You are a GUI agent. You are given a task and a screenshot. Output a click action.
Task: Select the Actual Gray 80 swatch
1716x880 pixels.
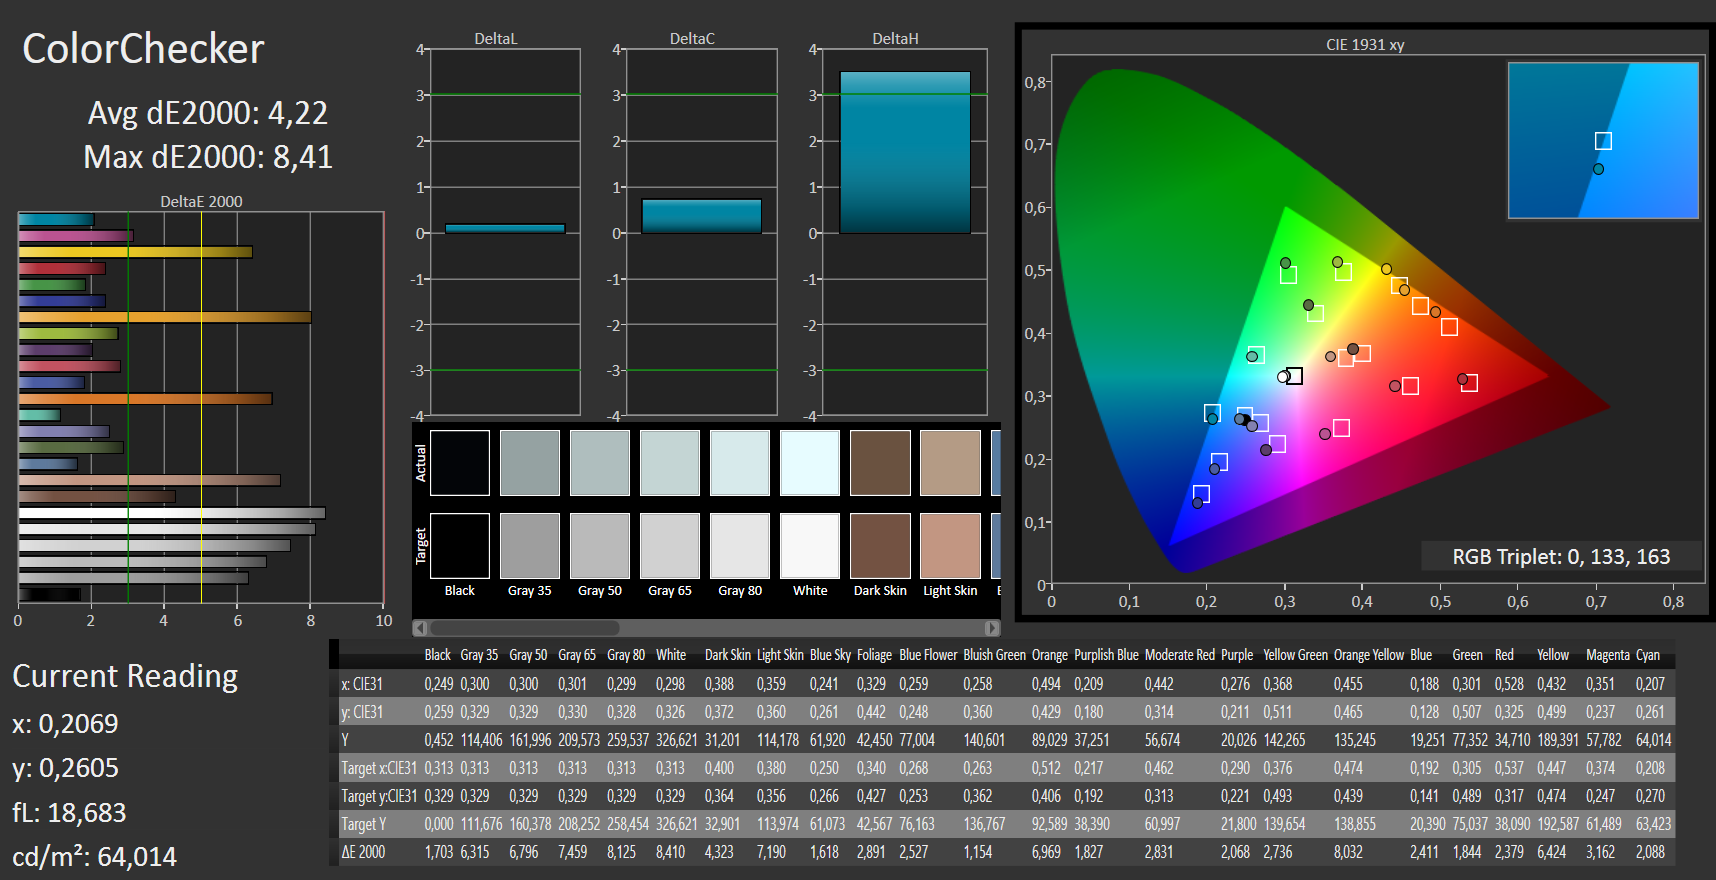tap(740, 463)
